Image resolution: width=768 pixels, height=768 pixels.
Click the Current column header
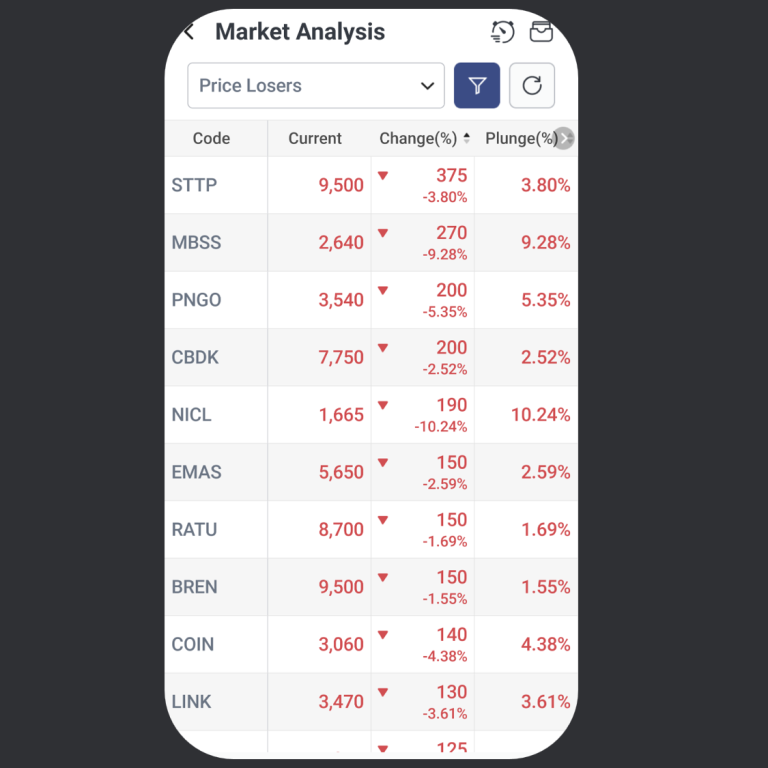coord(315,139)
